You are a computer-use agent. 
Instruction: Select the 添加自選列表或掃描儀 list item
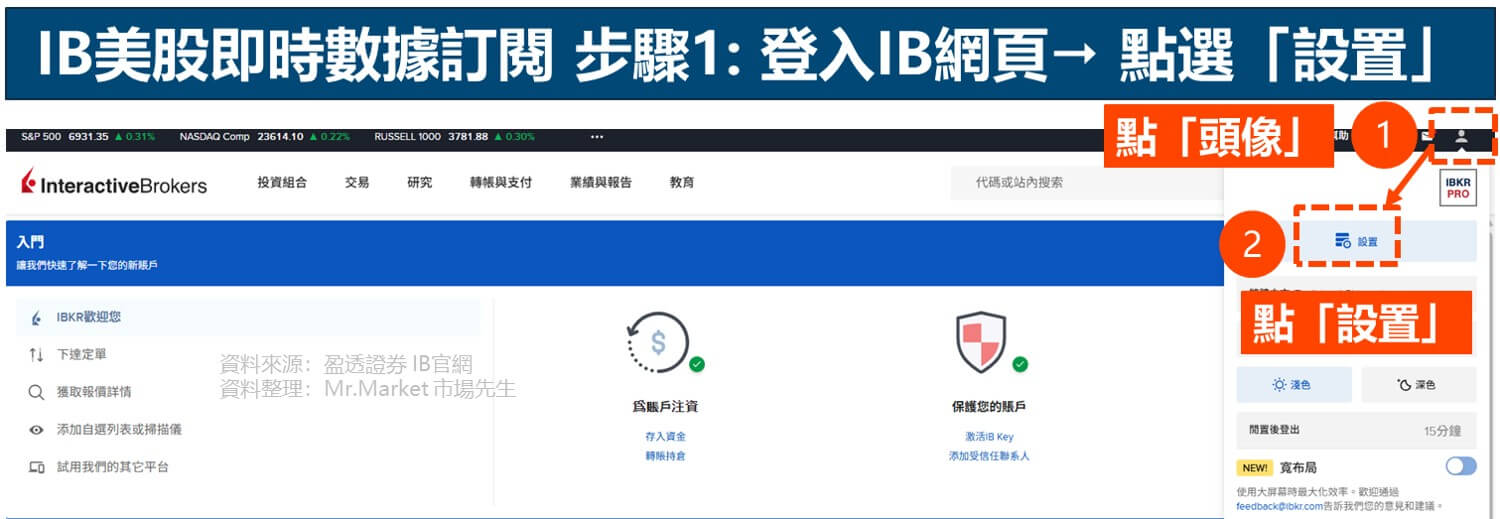(x=248, y=429)
